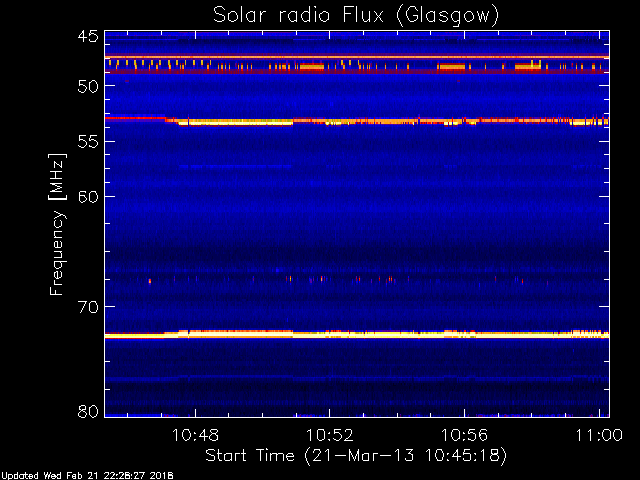Click the 11:00 time tick label
This screenshot has height=480, width=640.
[599, 435]
